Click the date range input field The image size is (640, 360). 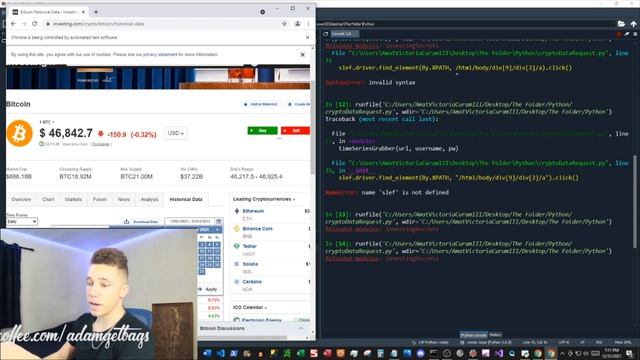click(190, 221)
